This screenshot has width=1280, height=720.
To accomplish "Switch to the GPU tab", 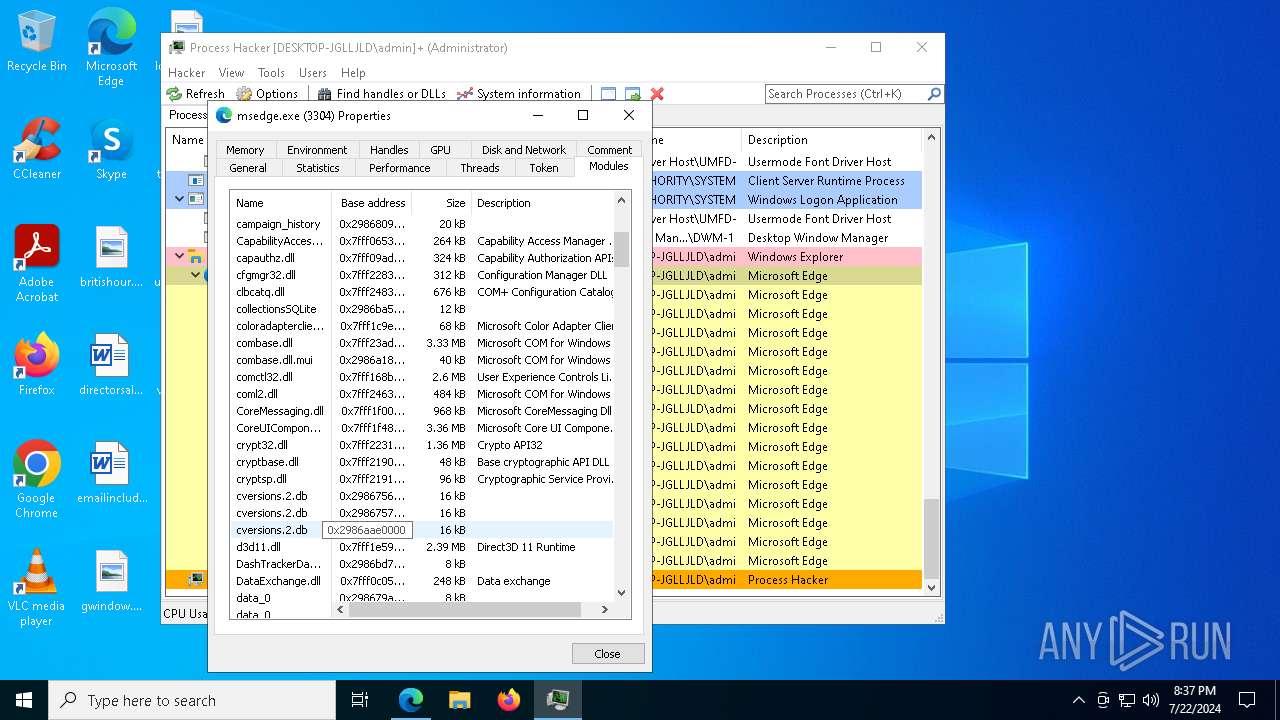I will pyautogui.click(x=440, y=150).
